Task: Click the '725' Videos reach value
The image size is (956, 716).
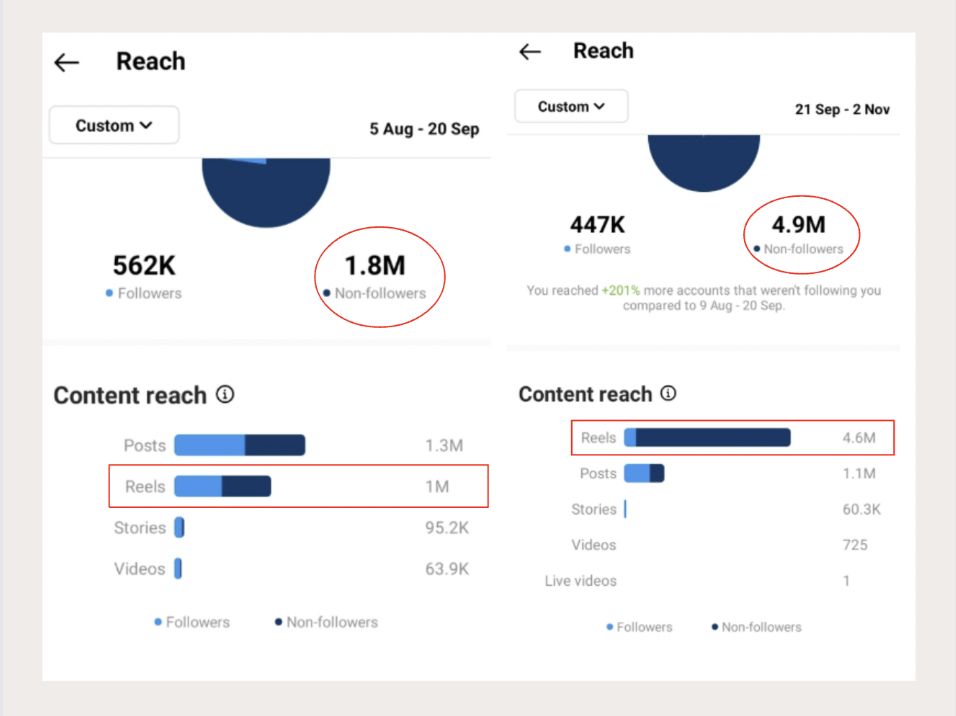Action: pyautogui.click(x=855, y=545)
